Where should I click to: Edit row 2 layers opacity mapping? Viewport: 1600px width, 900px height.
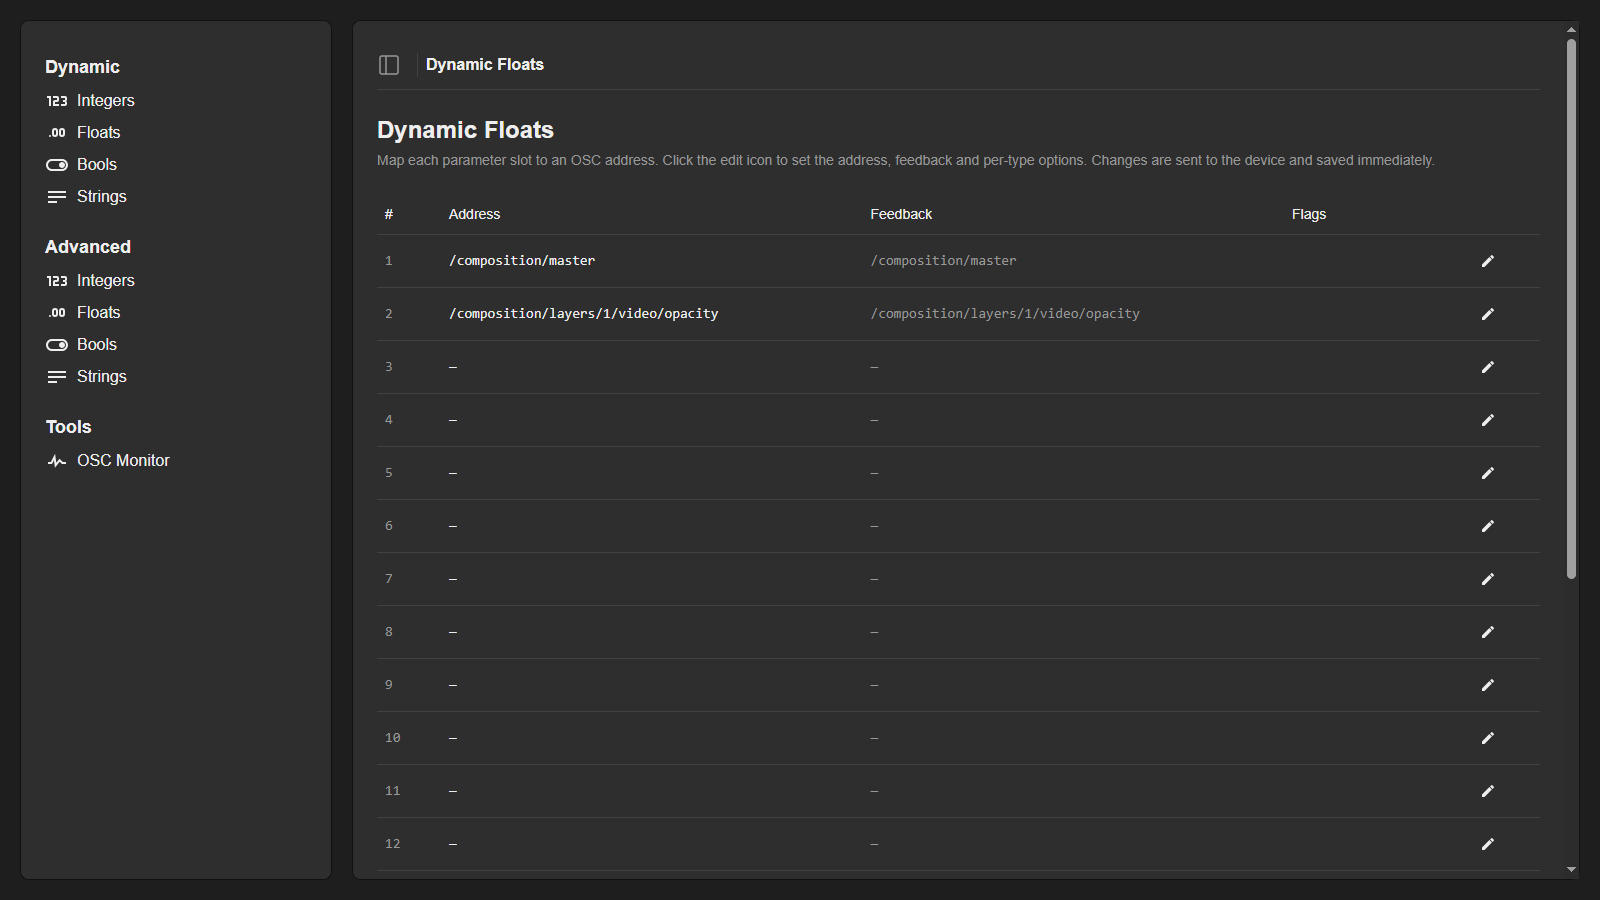point(1488,314)
